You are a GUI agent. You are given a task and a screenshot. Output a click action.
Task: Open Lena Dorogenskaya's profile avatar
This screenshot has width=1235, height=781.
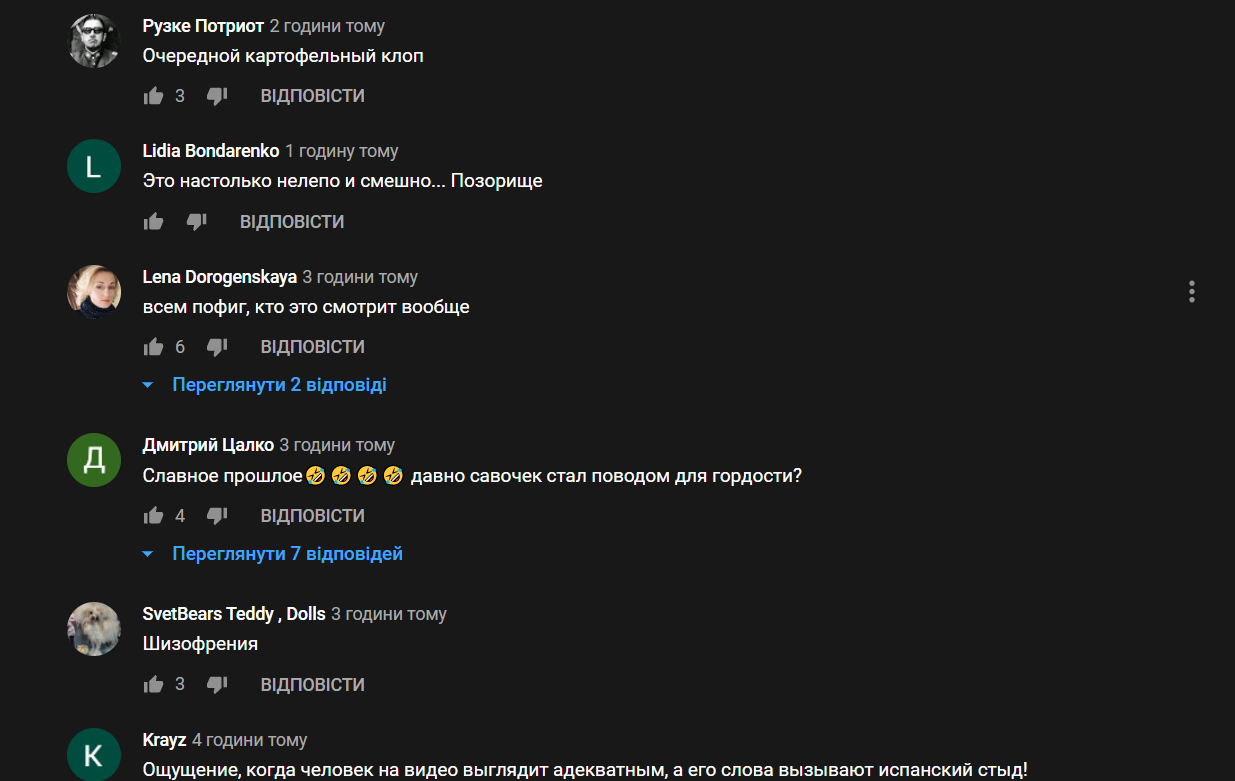point(94,292)
